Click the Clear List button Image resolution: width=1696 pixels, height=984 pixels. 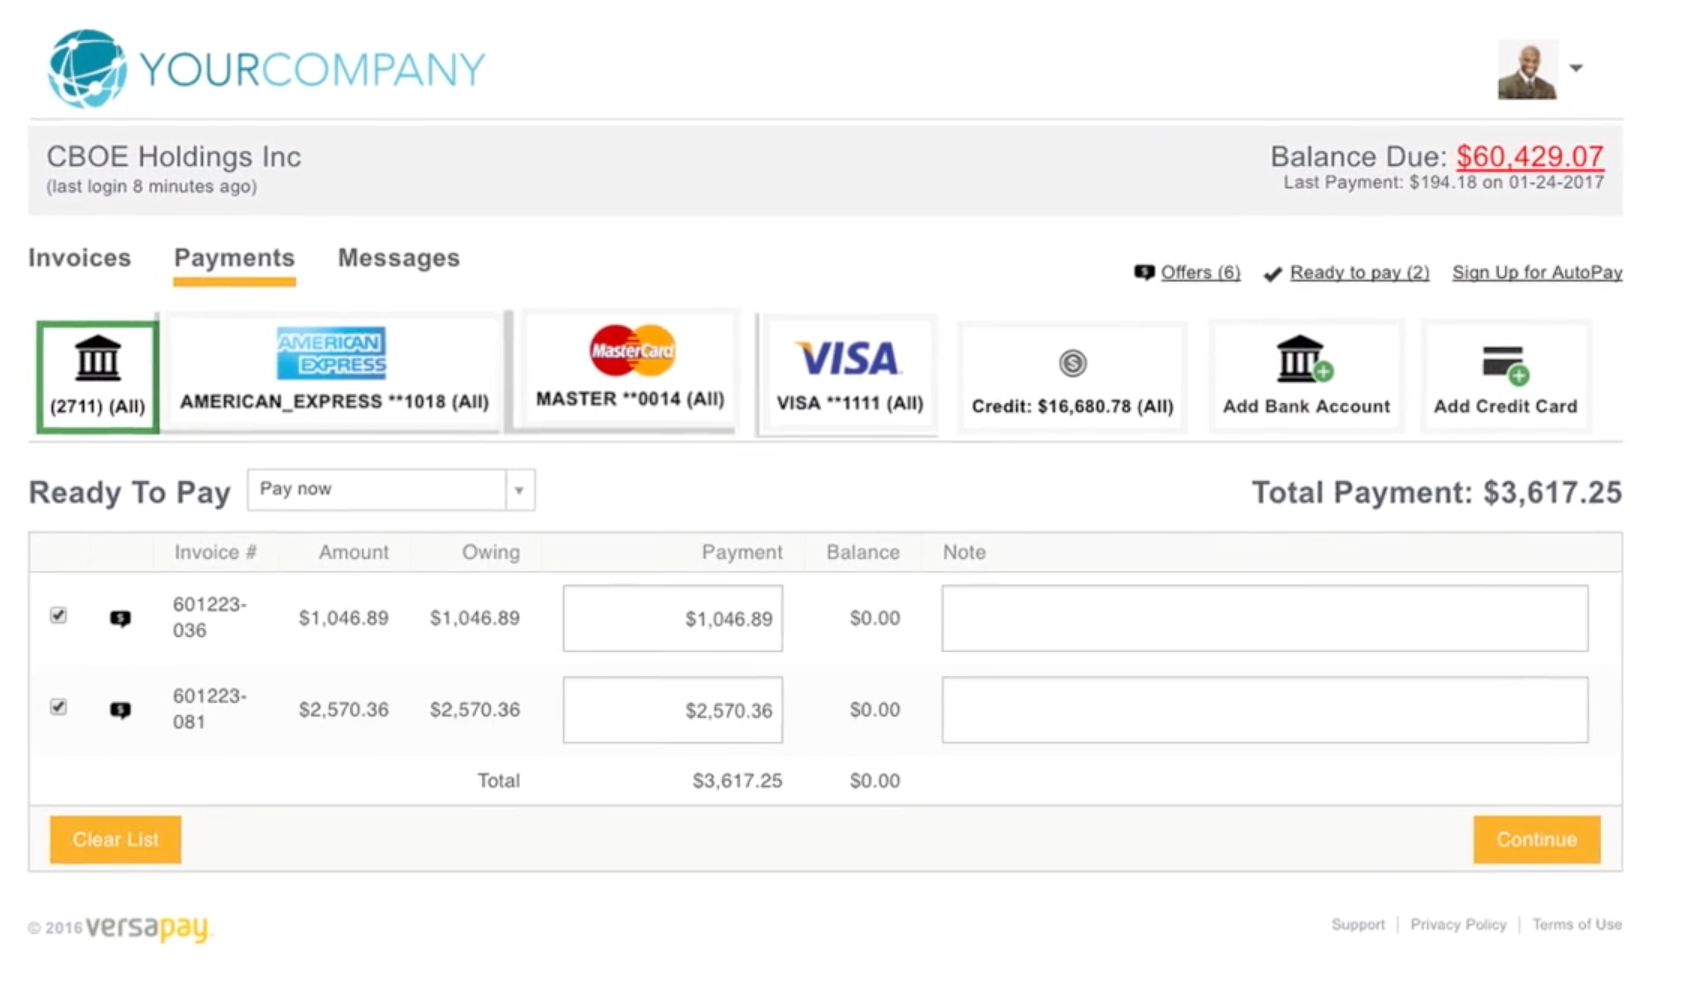pyautogui.click(x=116, y=840)
